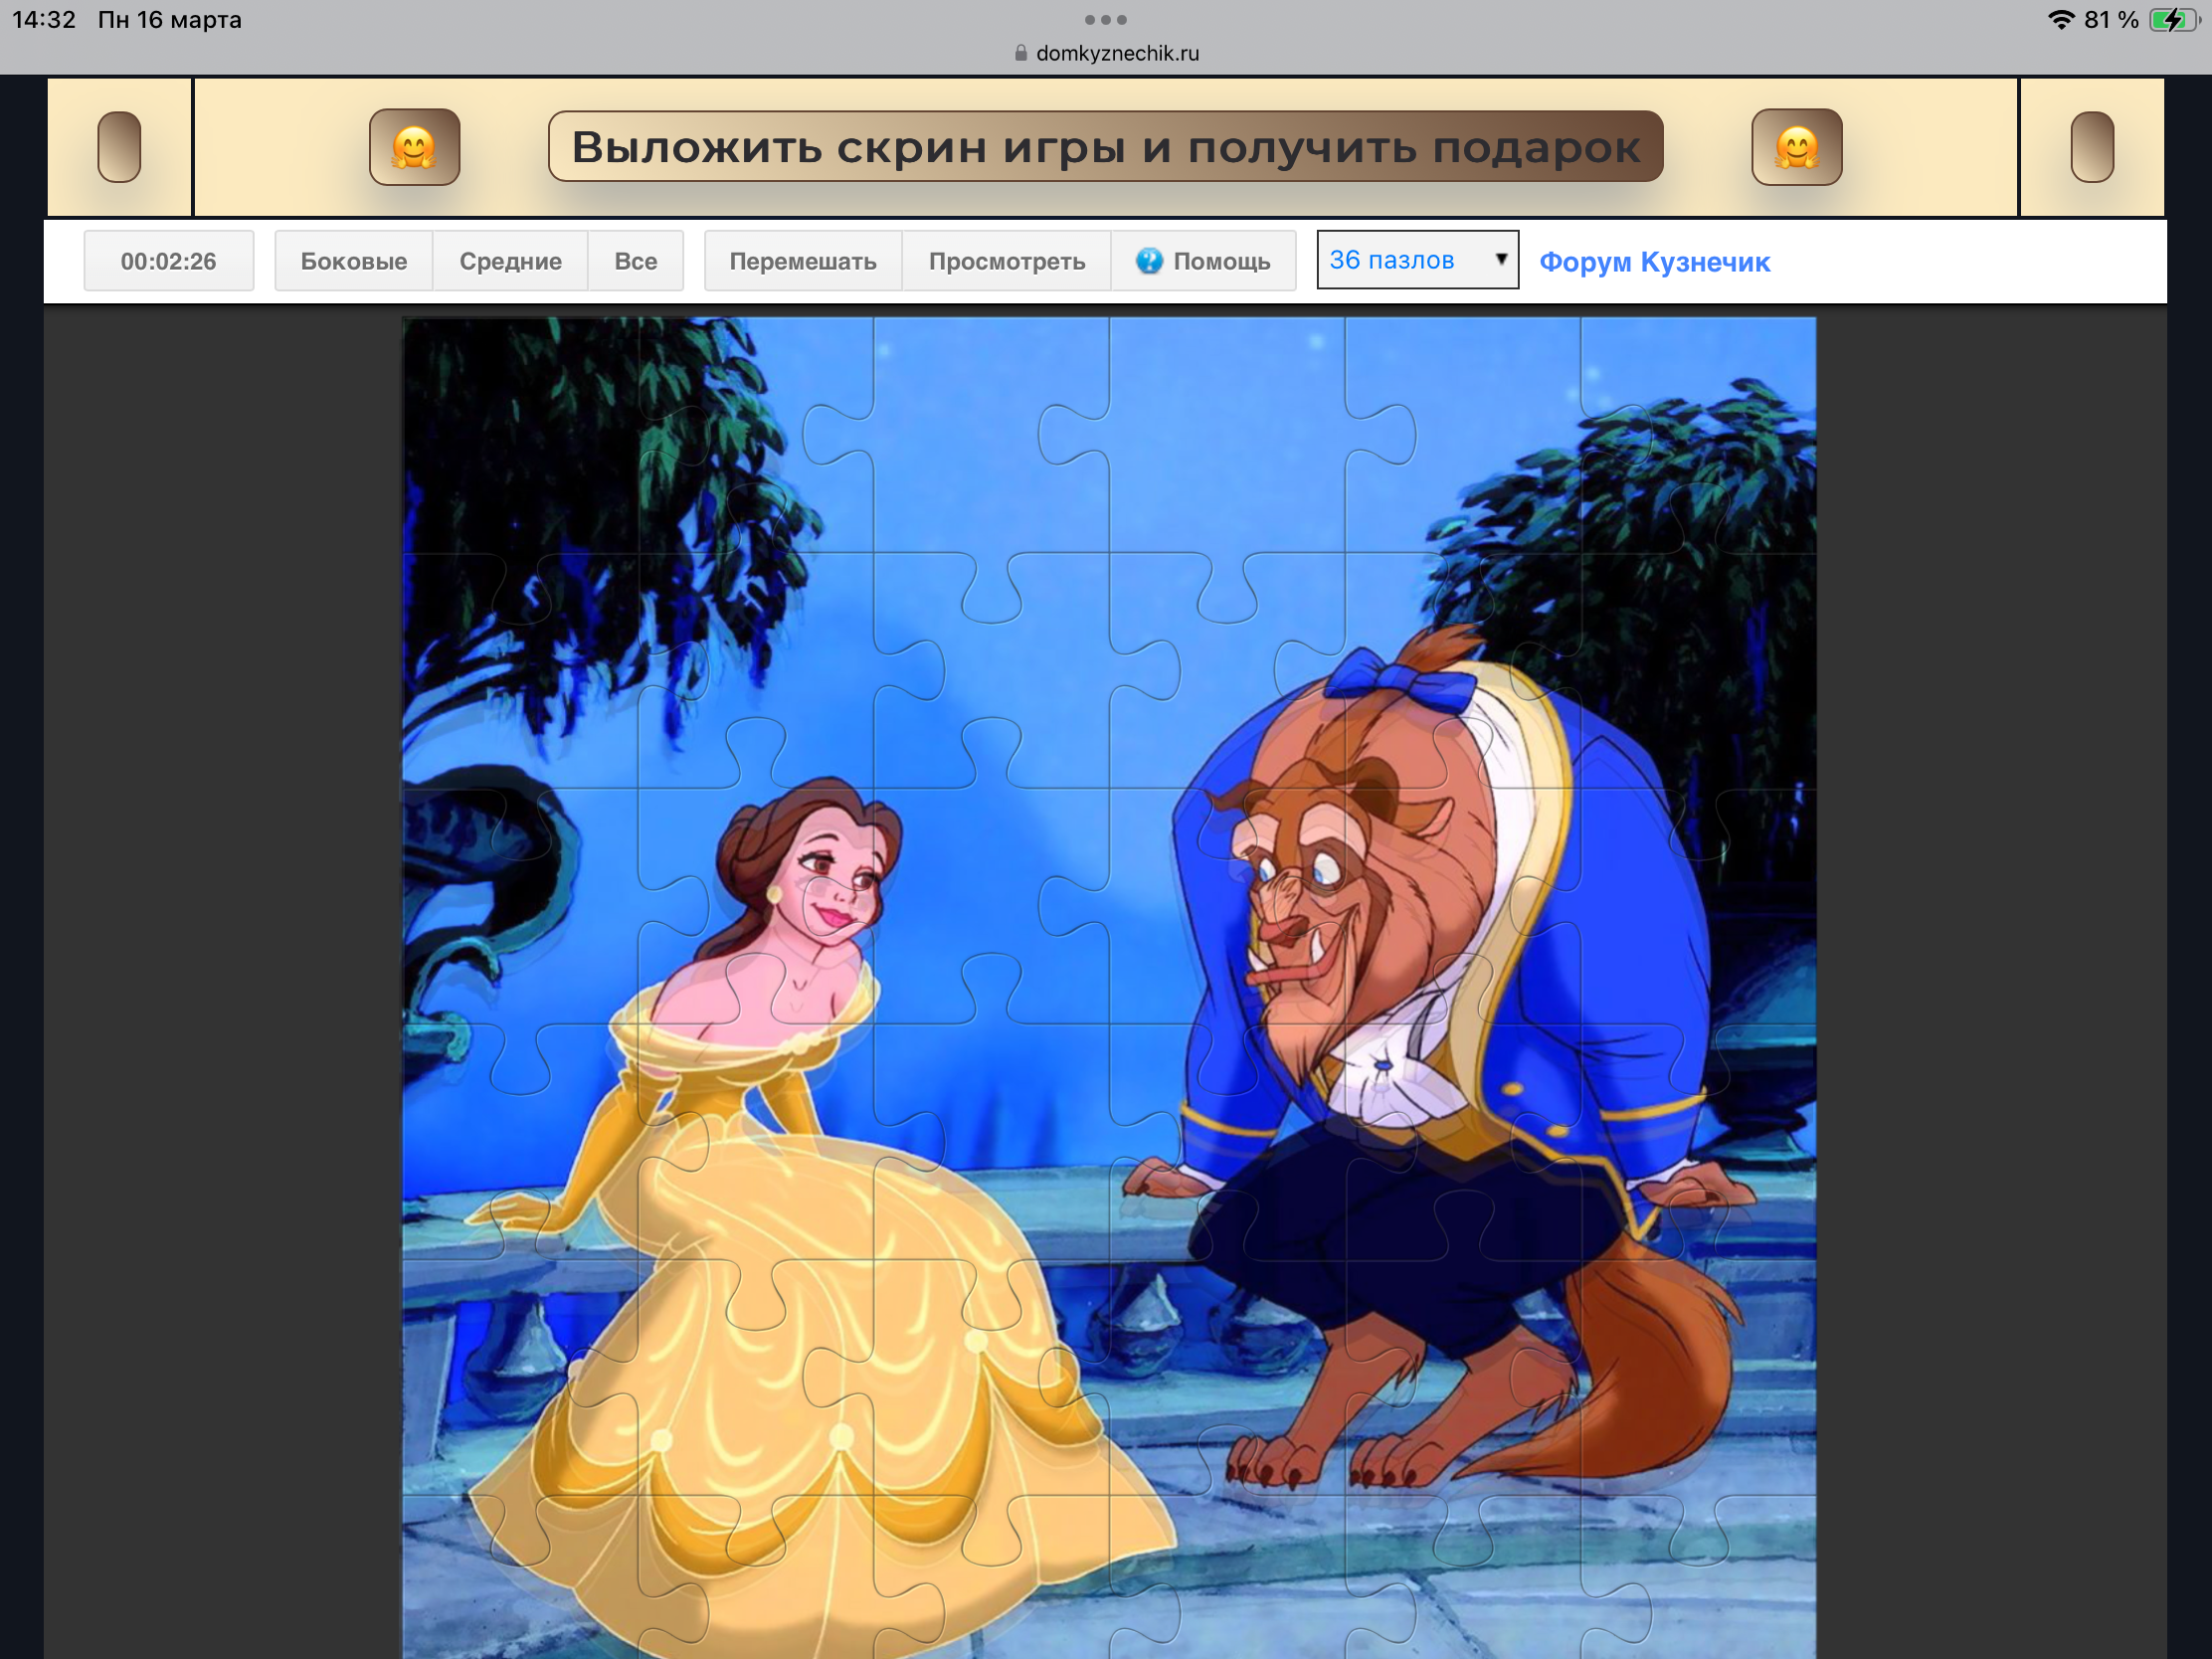The height and width of the screenshot is (1659, 2212).
Task: Show only Боковые edge pieces
Action: 353,261
